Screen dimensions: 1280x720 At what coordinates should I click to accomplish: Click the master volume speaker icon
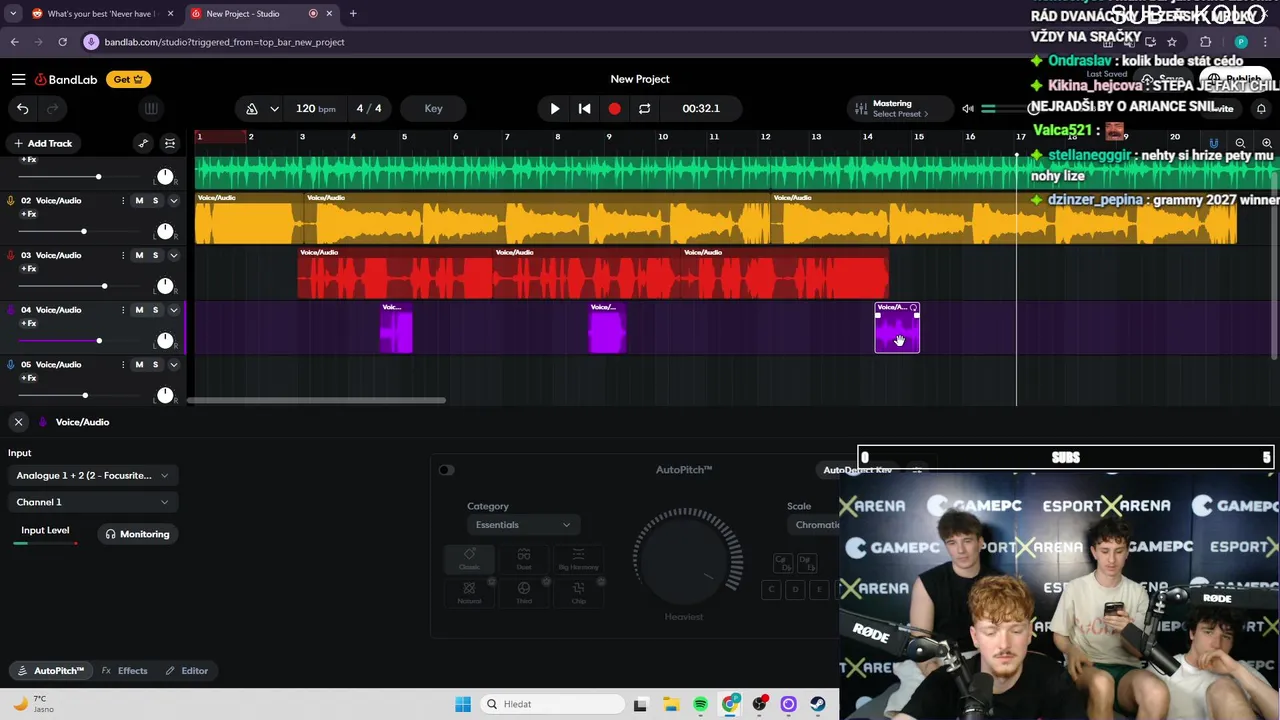968,108
